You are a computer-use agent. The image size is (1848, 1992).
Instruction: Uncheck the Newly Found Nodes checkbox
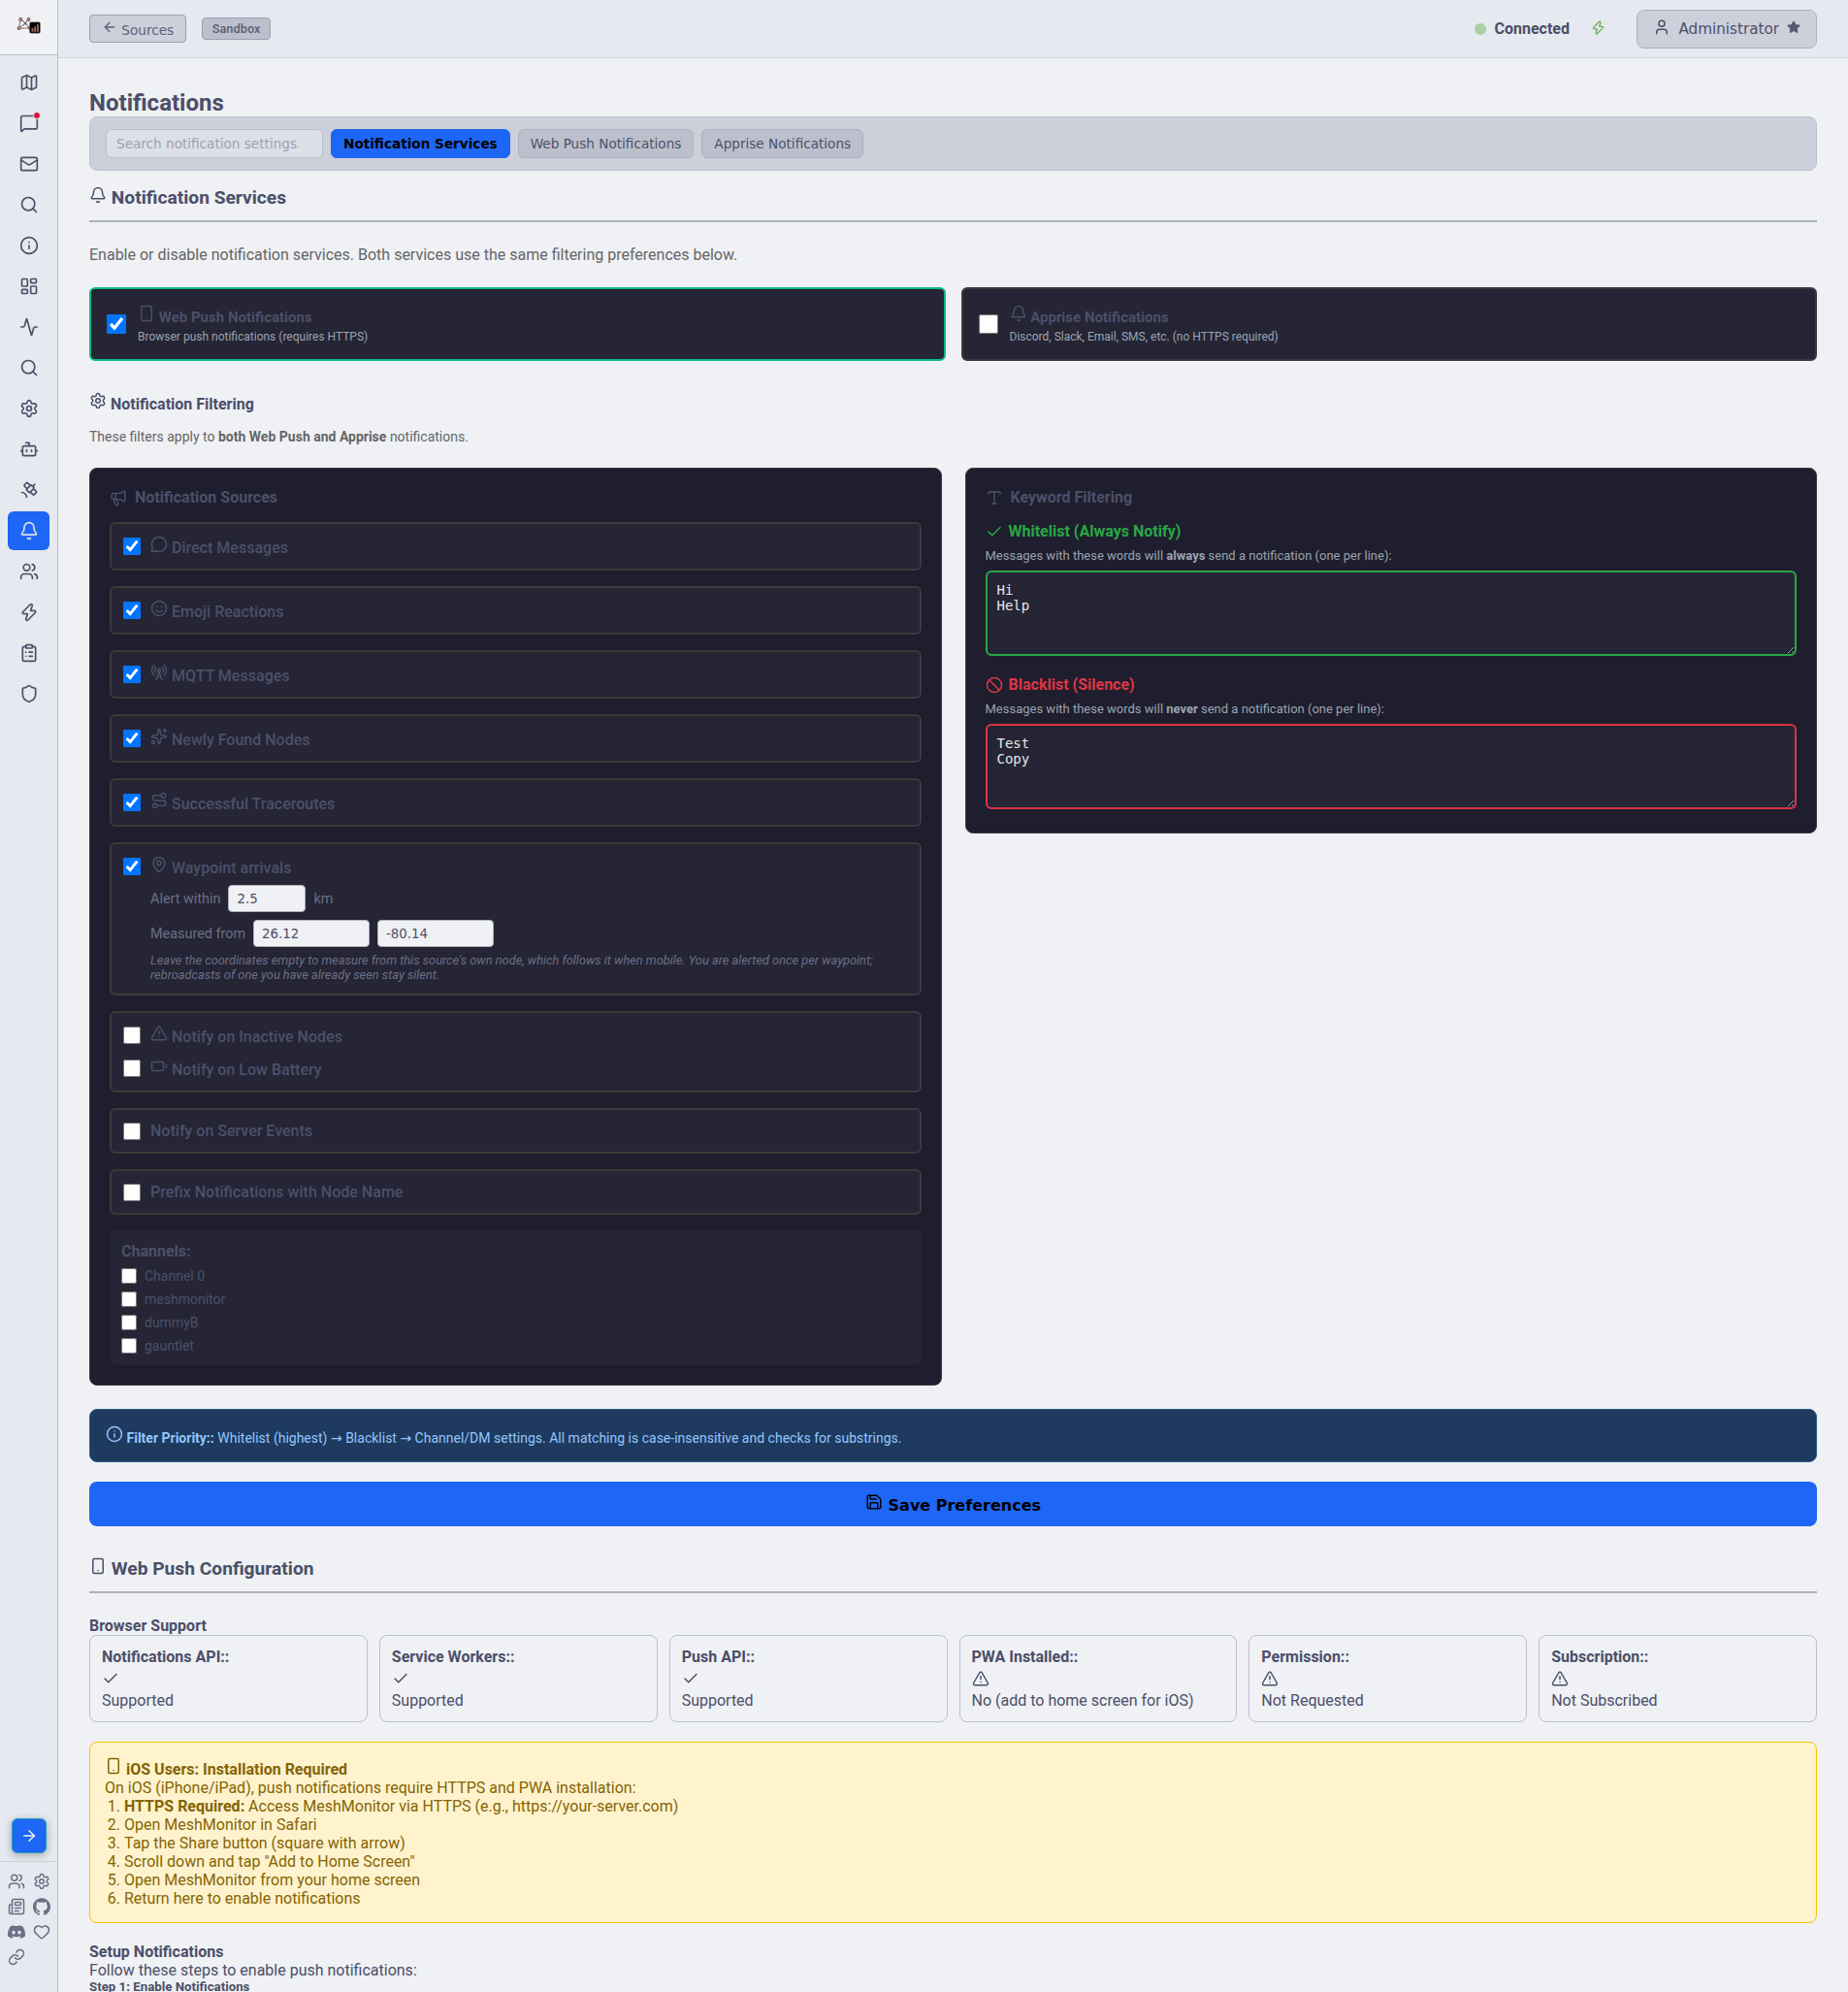[x=132, y=738]
